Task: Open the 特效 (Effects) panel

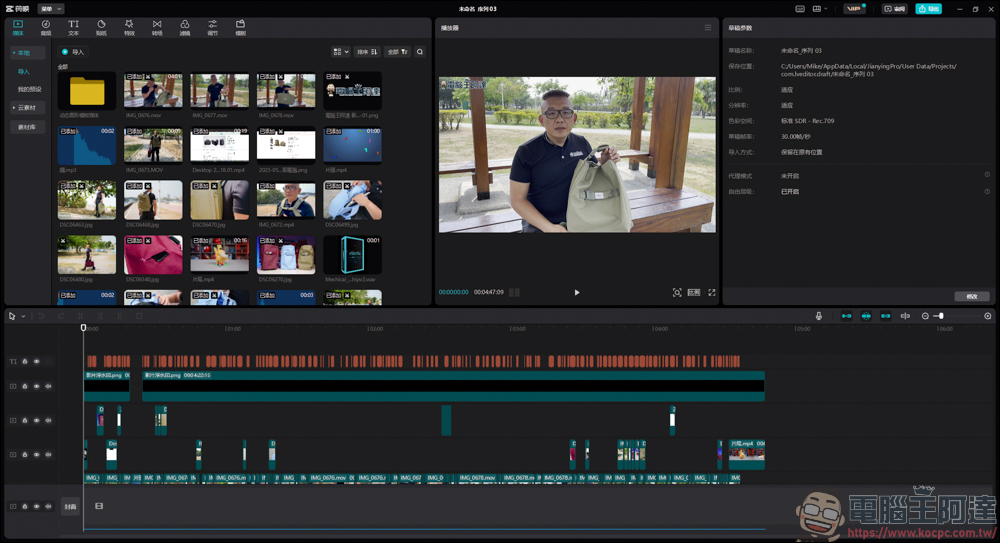Action: (x=129, y=26)
